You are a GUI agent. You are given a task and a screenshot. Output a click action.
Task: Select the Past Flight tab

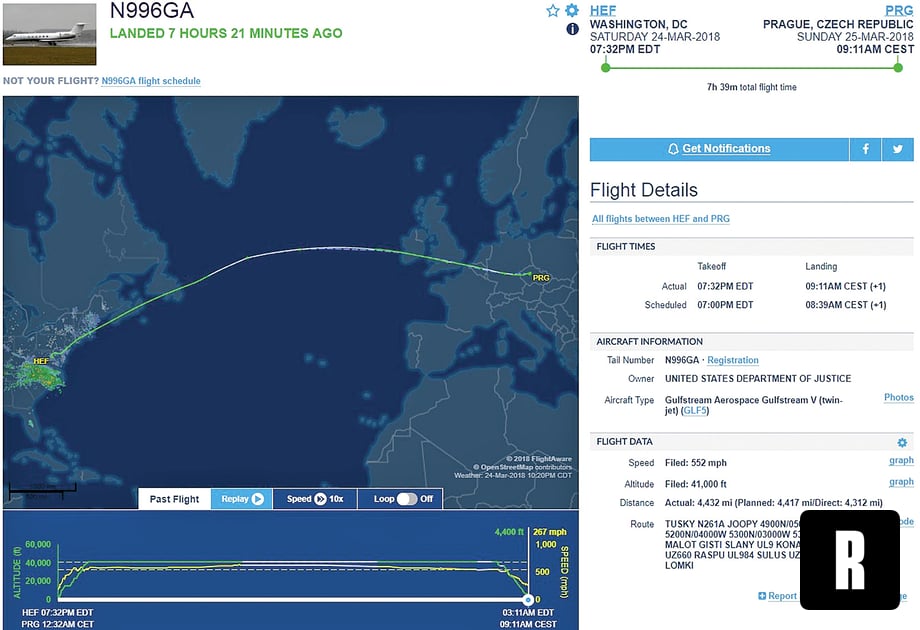point(174,499)
